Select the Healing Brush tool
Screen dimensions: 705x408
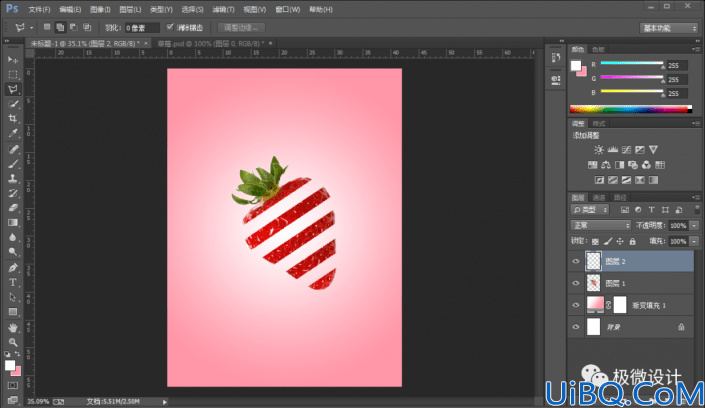point(13,149)
